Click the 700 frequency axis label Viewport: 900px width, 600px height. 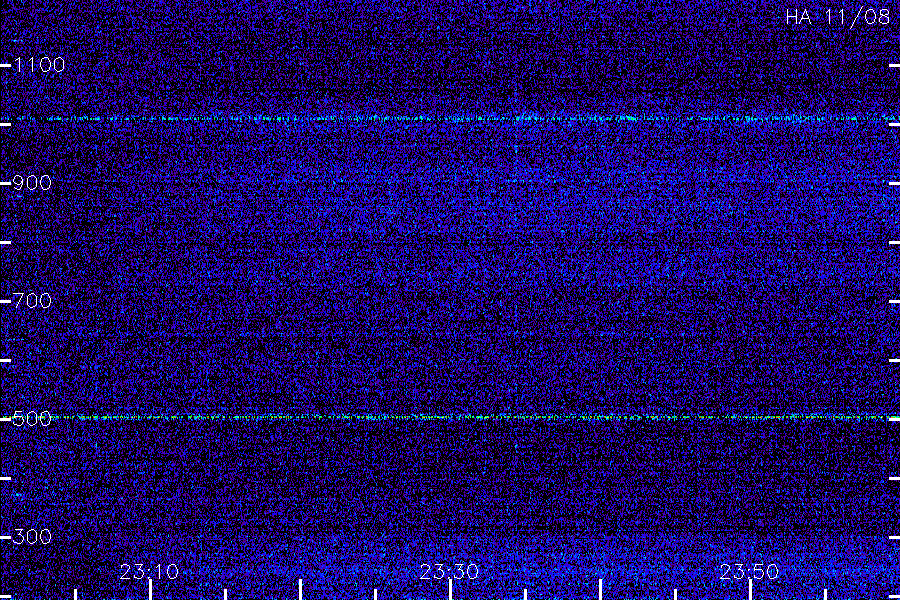(32, 301)
